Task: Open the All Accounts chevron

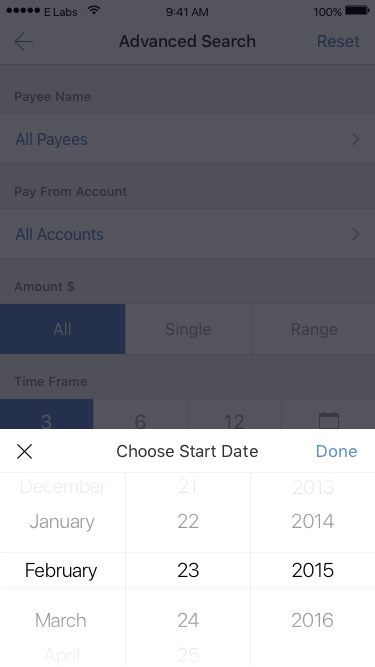Action: [x=356, y=234]
